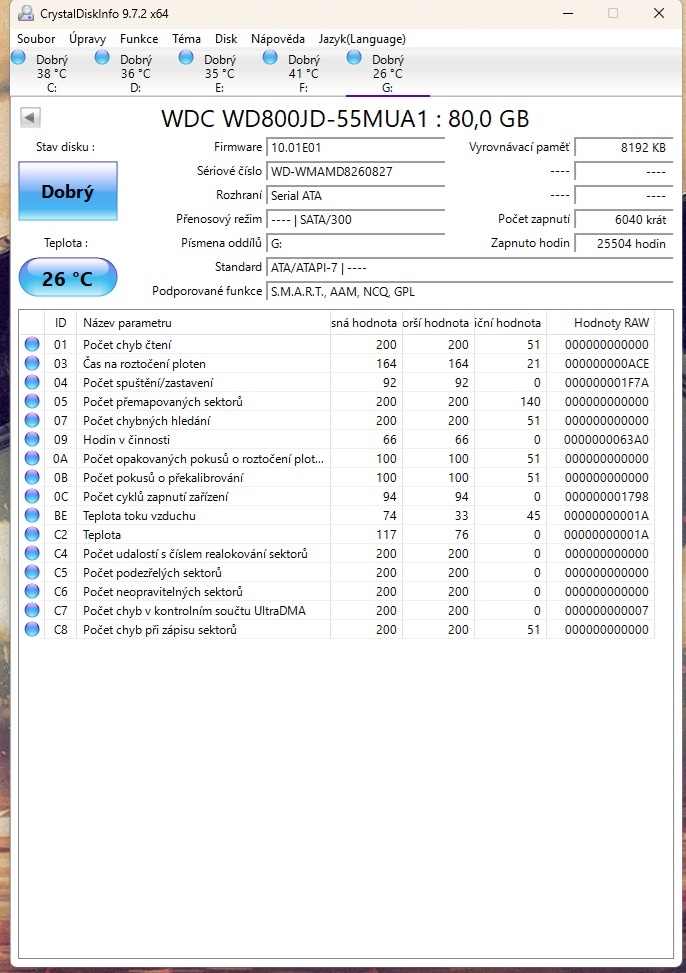Click status icon for 09 Hodin v činnosti
Screen dimensions: 686x973
[x=32, y=439]
